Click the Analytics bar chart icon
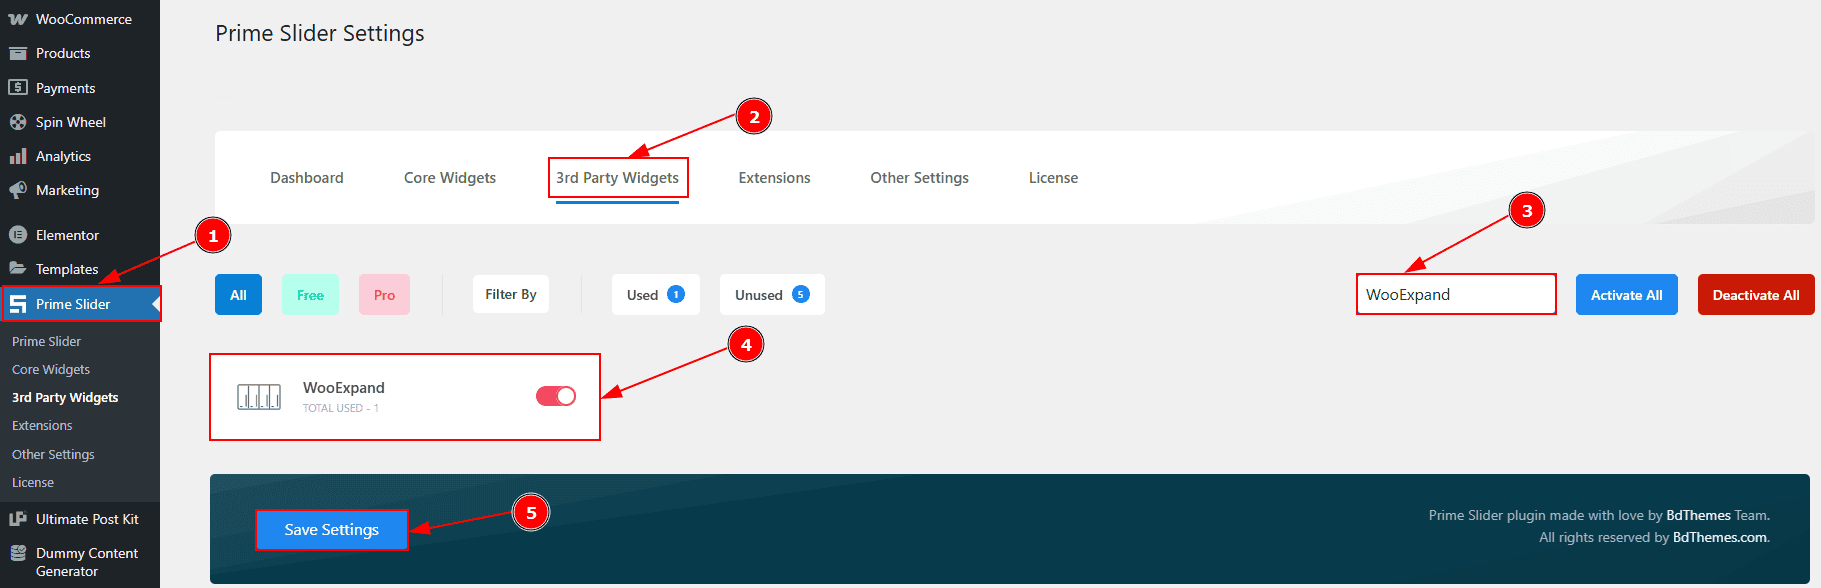The image size is (1821, 588). pyautogui.click(x=18, y=156)
